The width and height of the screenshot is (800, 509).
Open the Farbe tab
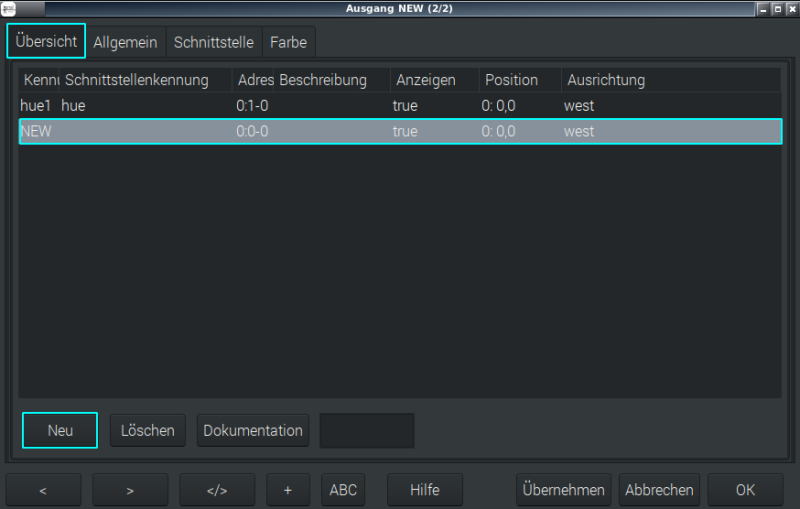[288, 43]
